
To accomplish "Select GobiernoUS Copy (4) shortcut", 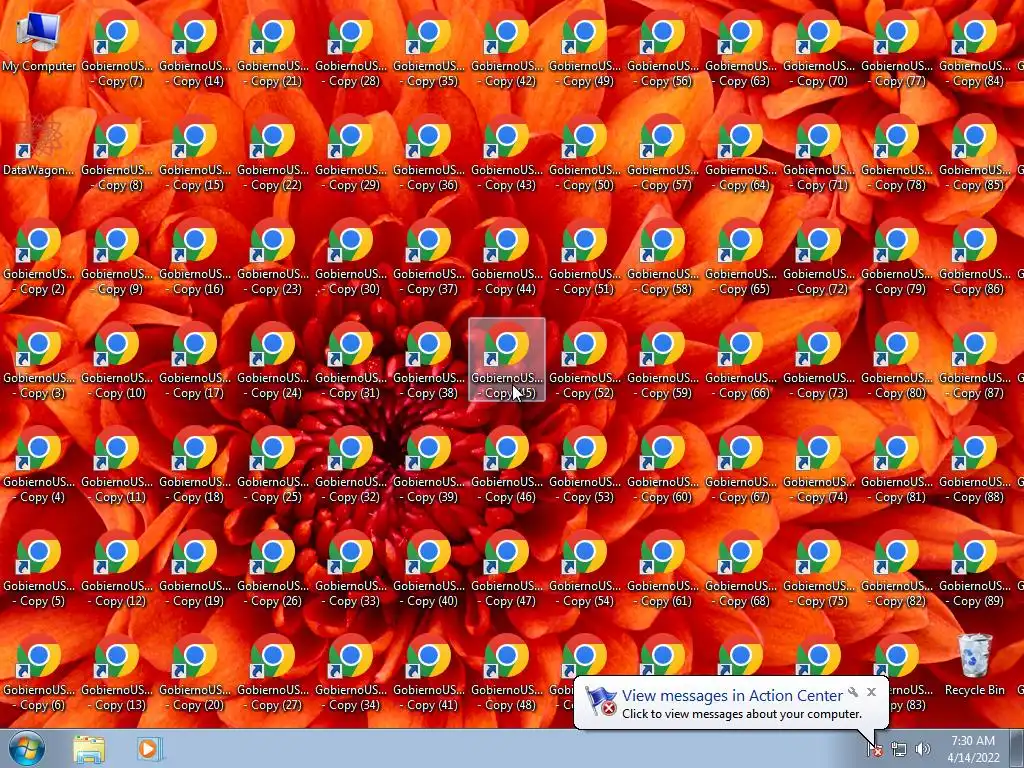I will click(x=39, y=464).
